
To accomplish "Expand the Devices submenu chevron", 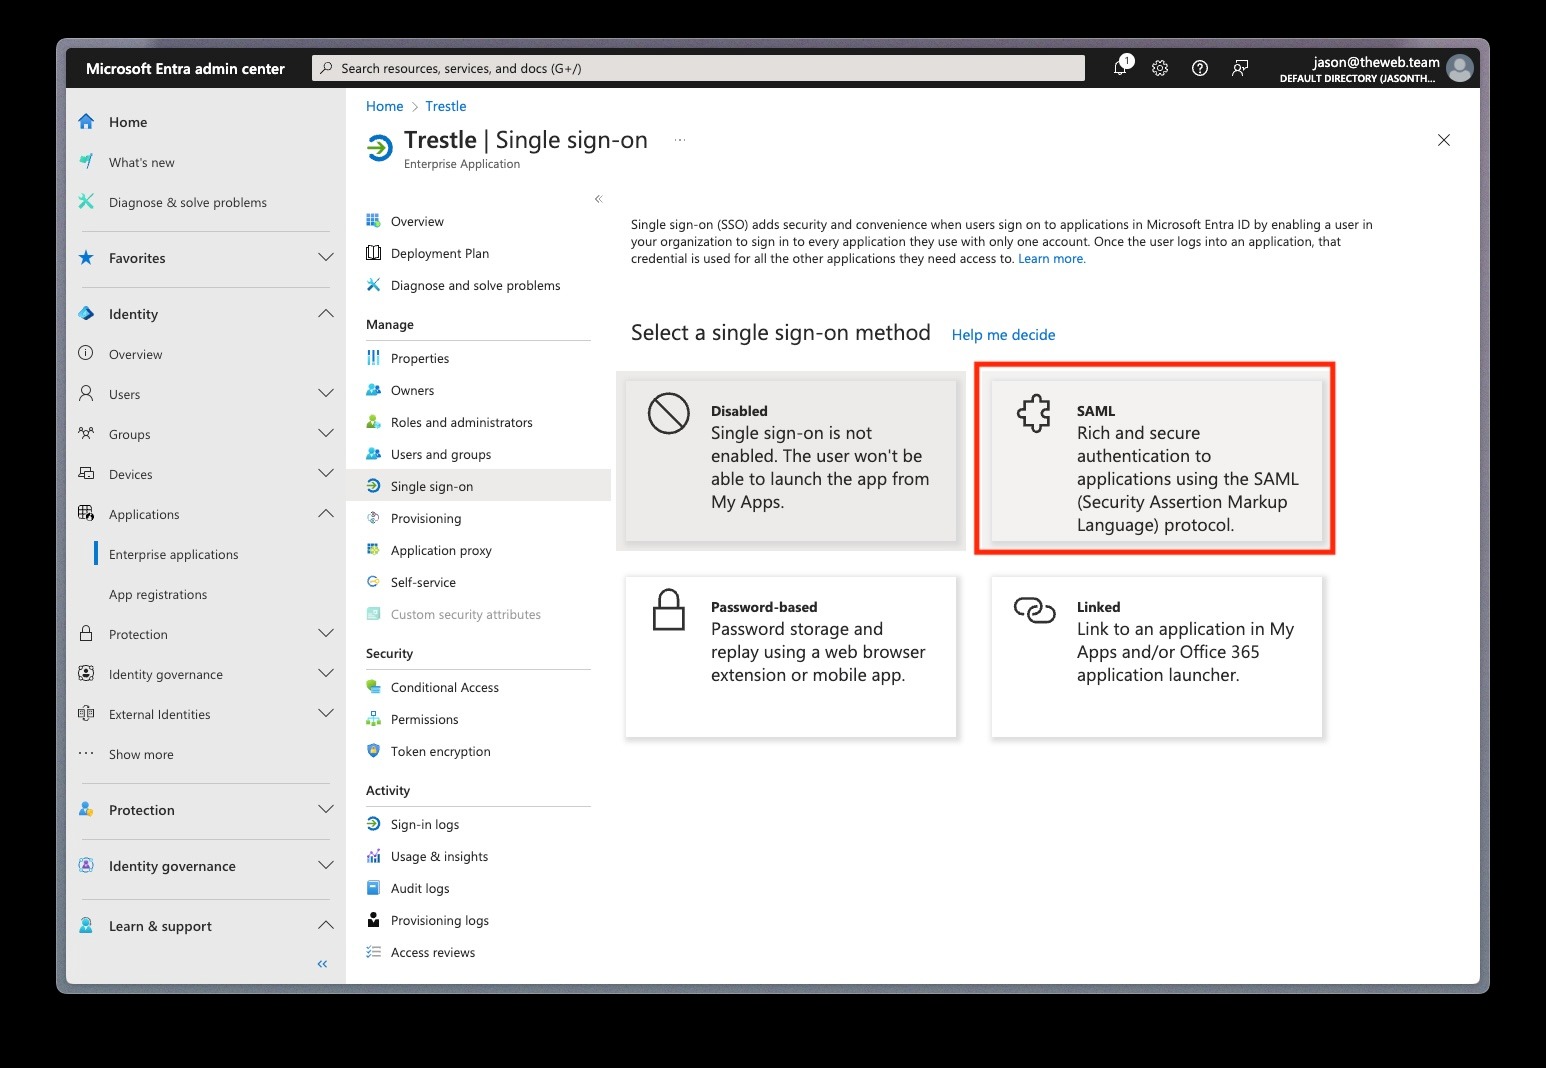I will tap(326, 474).
